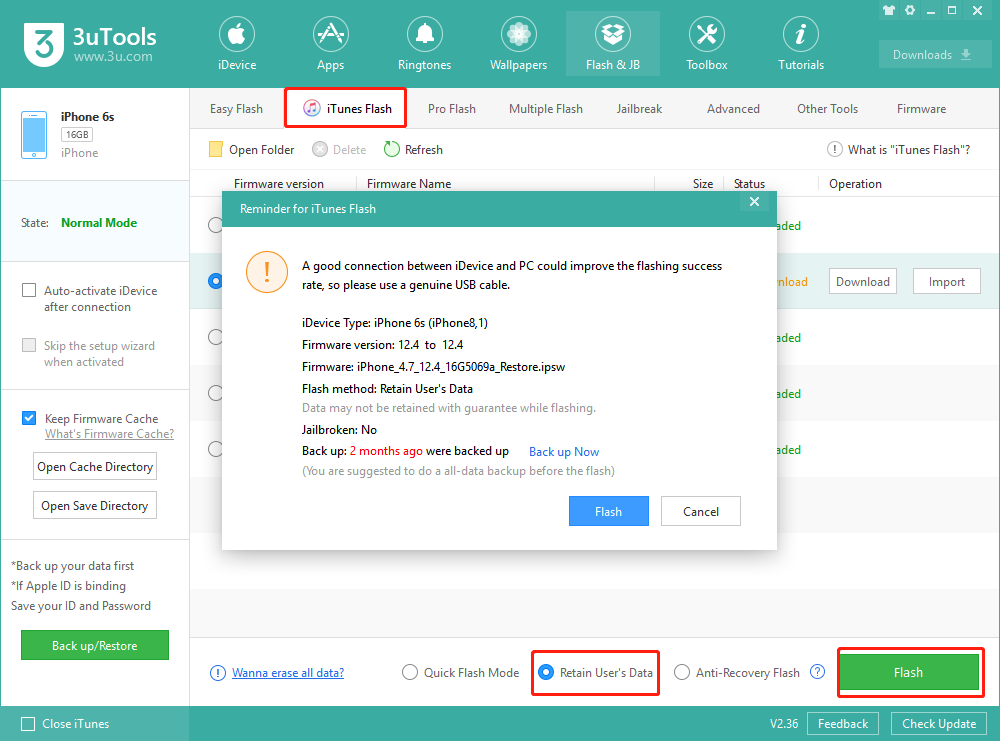Open the Other Tools tab
The height and width of the screenshot is (741, 1000).
(827, 109)
